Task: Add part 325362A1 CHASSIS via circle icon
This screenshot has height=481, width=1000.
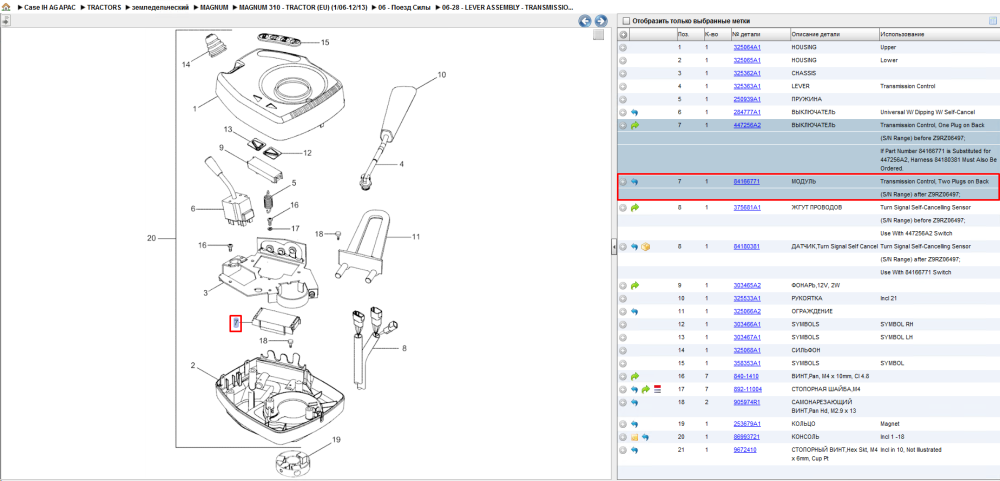Action: (623, 73)
